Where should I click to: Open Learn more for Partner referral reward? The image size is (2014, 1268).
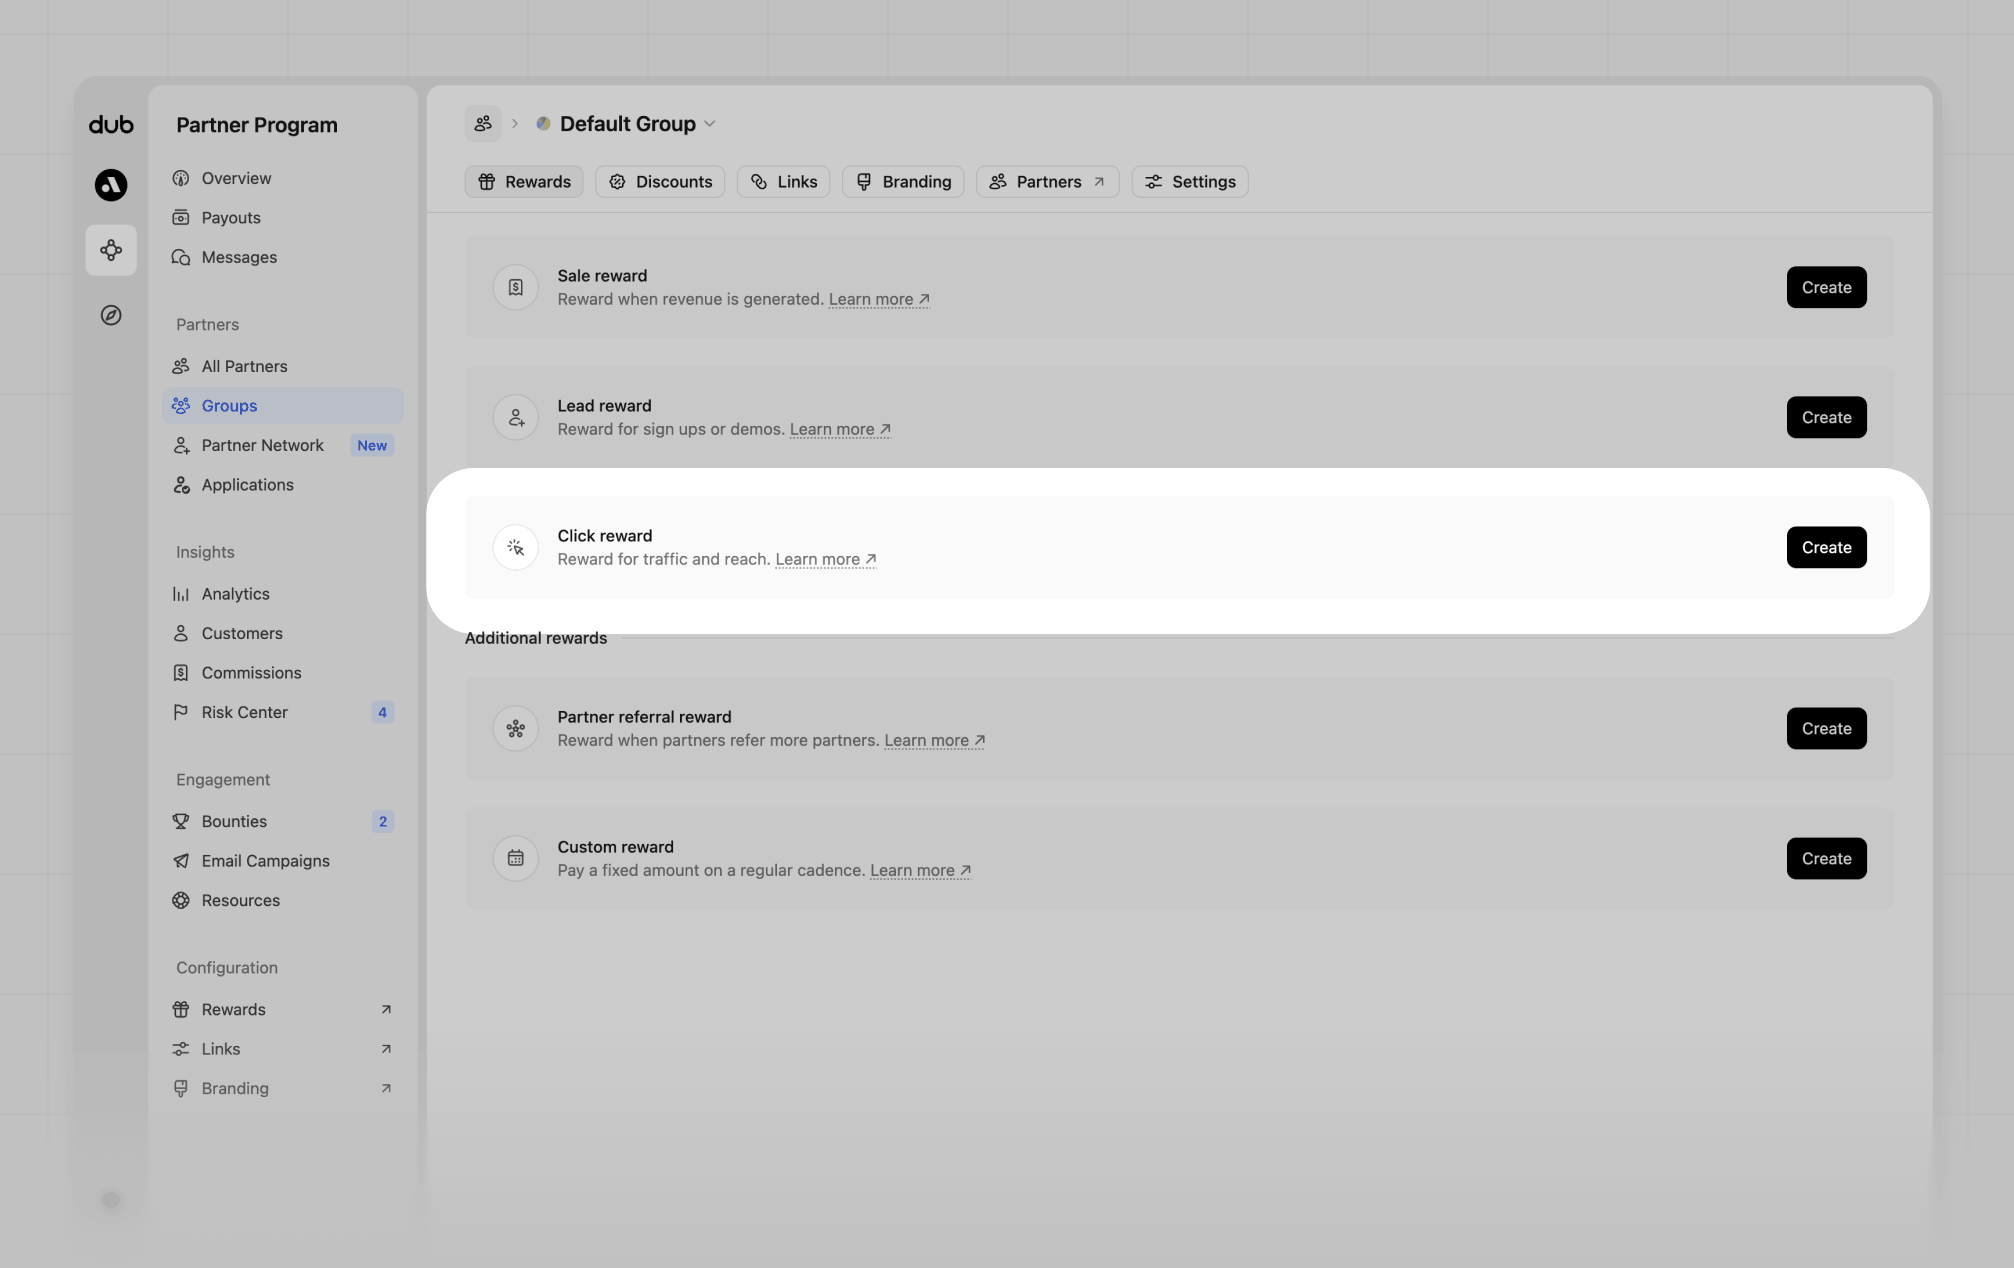pyautogui.click(x=935, y=740)
